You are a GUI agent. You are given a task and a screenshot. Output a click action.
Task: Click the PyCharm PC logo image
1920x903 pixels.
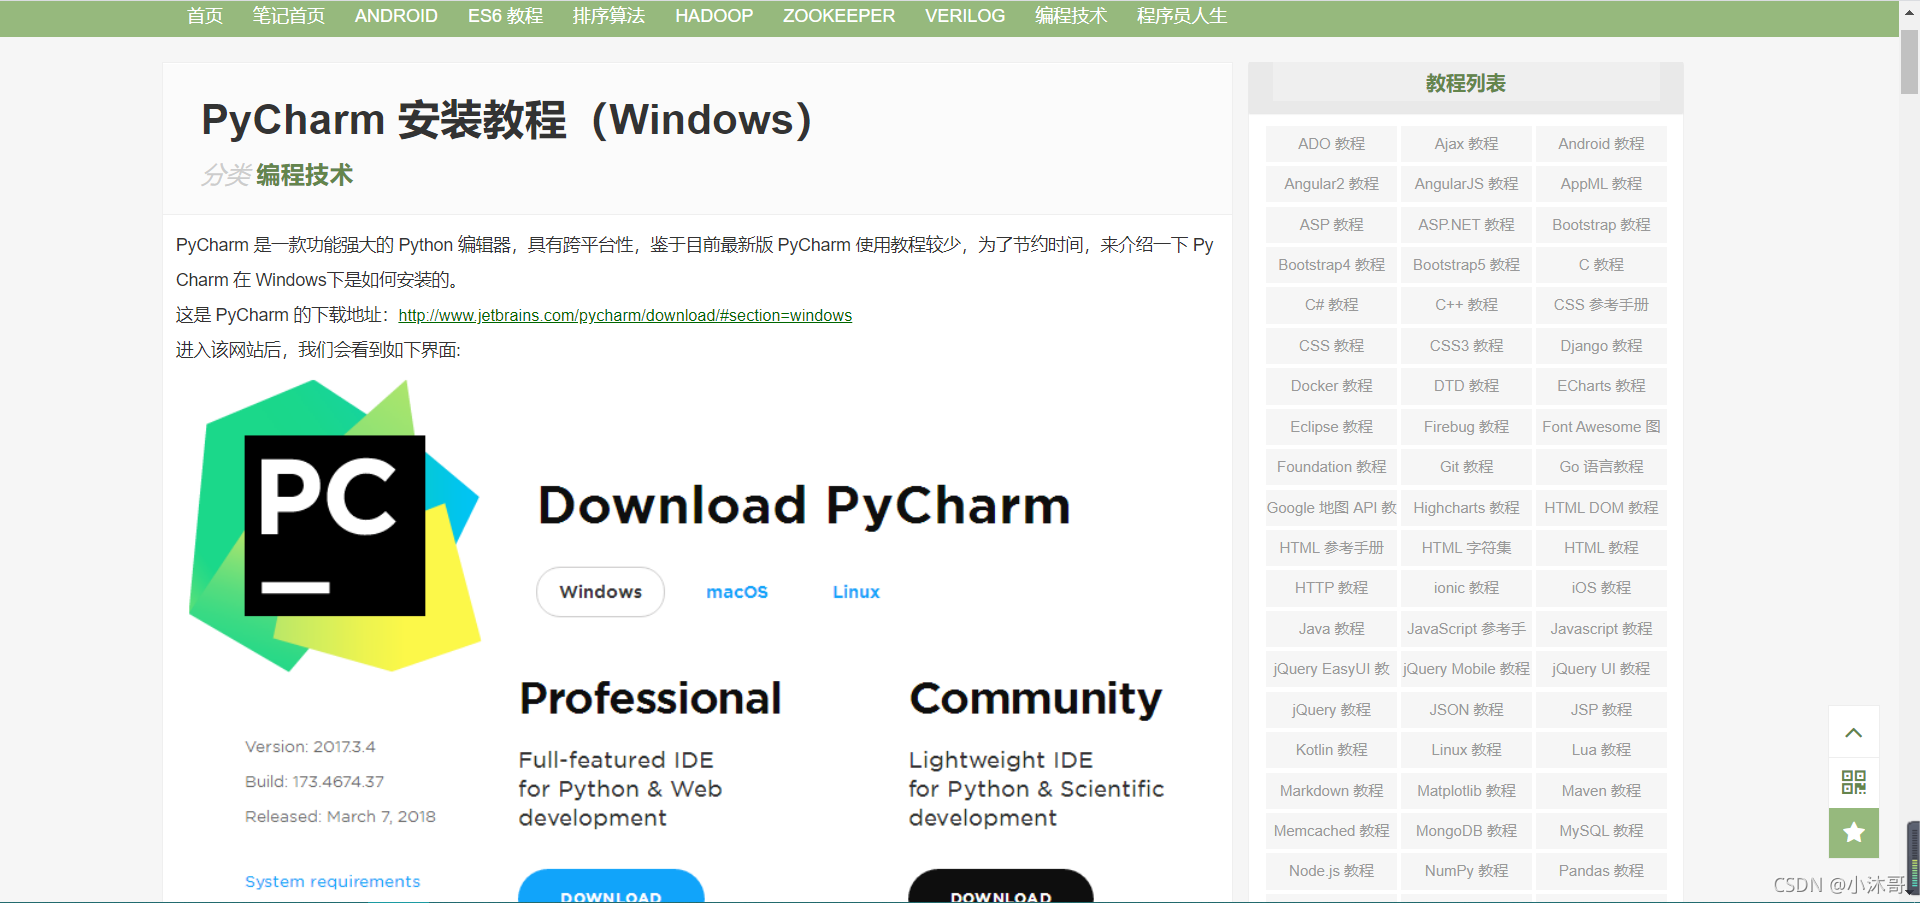tap(335, 525)
